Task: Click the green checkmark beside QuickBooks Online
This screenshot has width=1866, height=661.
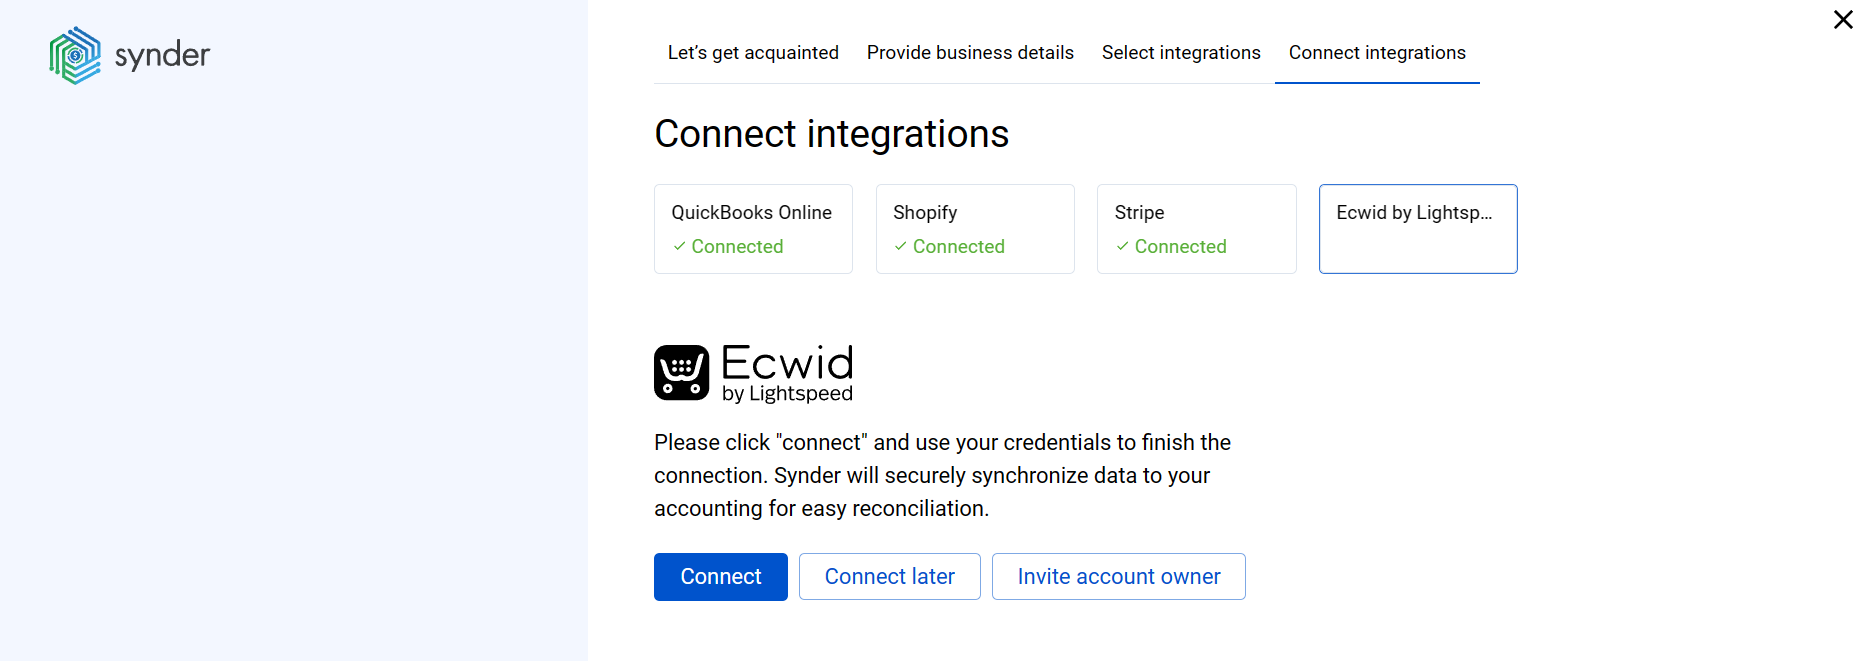Action: point(679,246)
